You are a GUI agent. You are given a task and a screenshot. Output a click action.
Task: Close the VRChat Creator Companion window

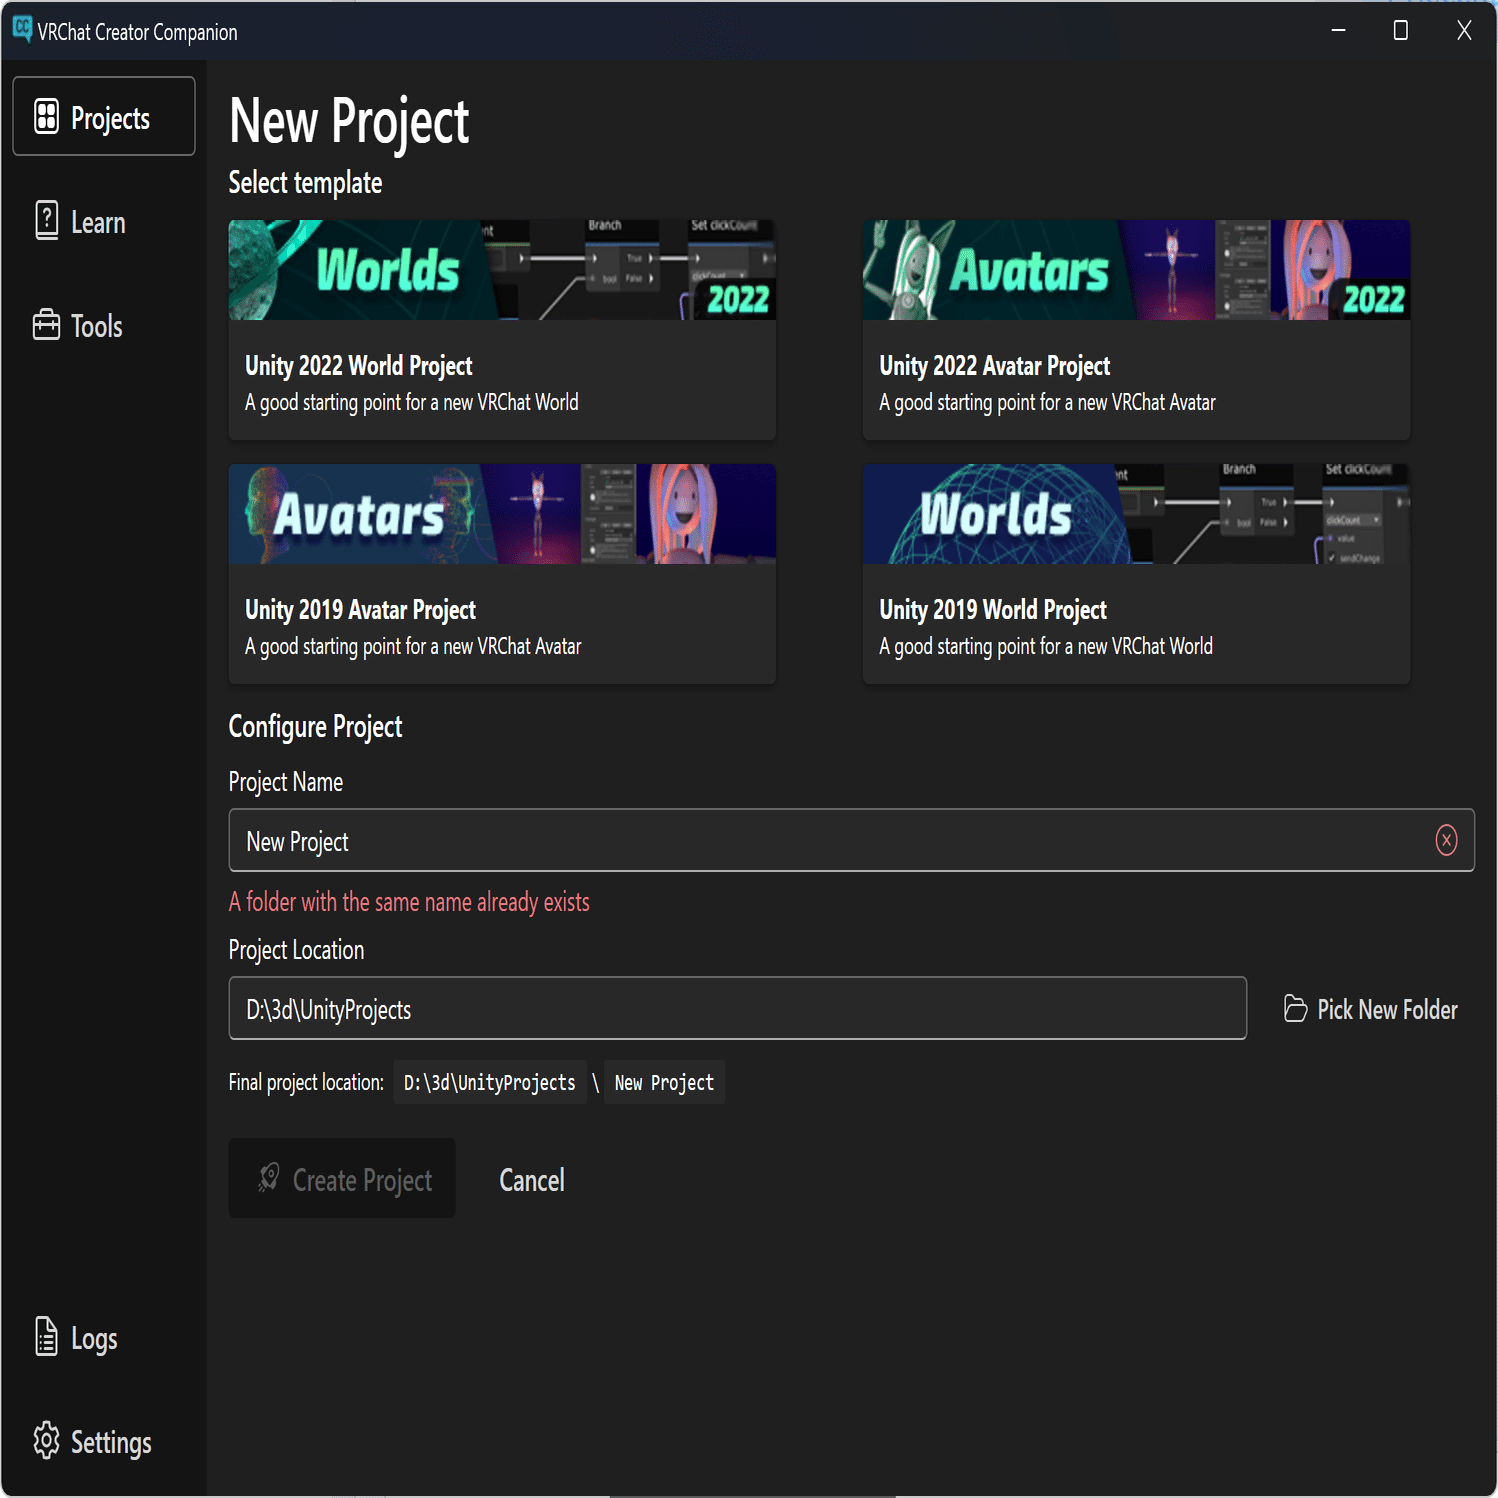[x=1464, y=31]
